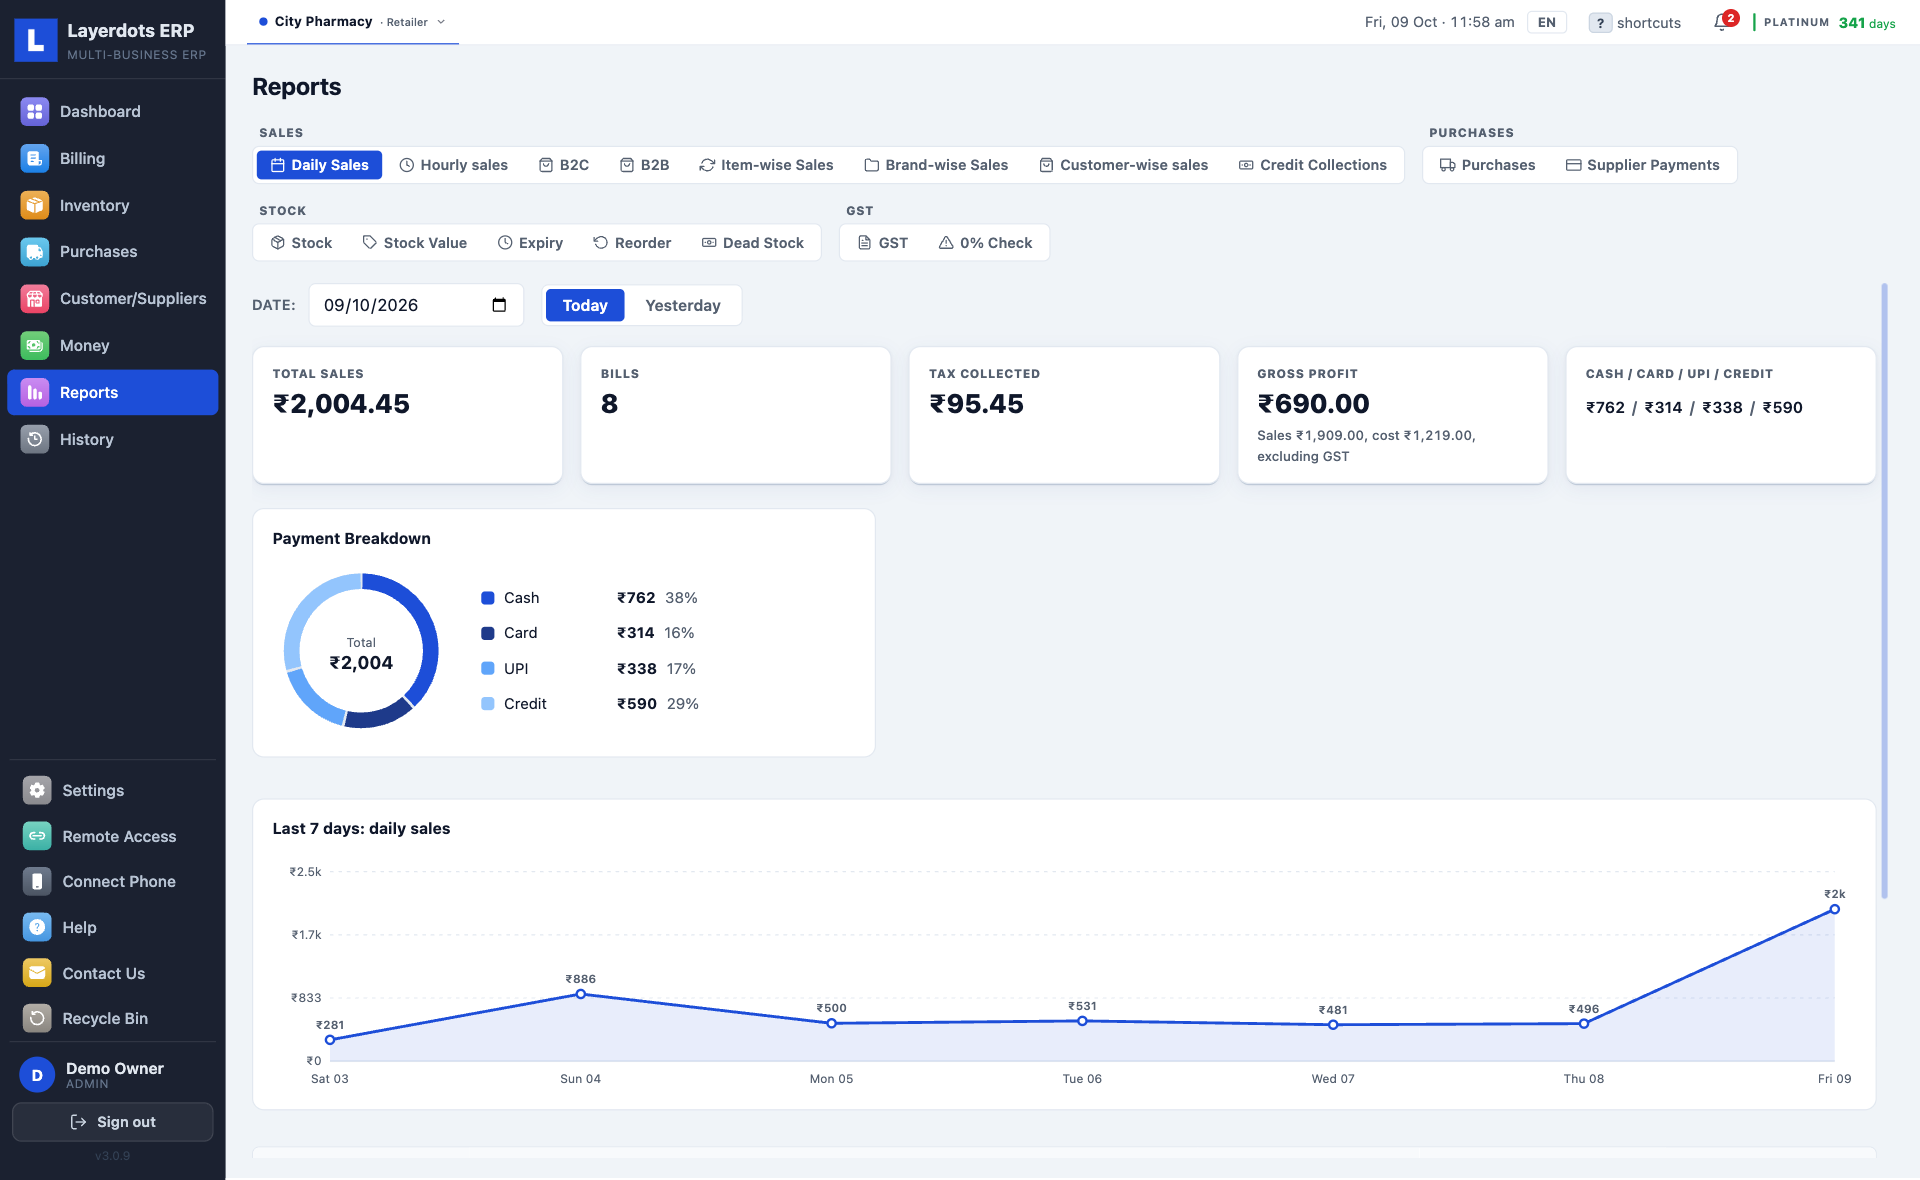Expand the City Pharmacy business switcher
Viewport: 1920px width, 1180px height.
[x=352, y=22]
